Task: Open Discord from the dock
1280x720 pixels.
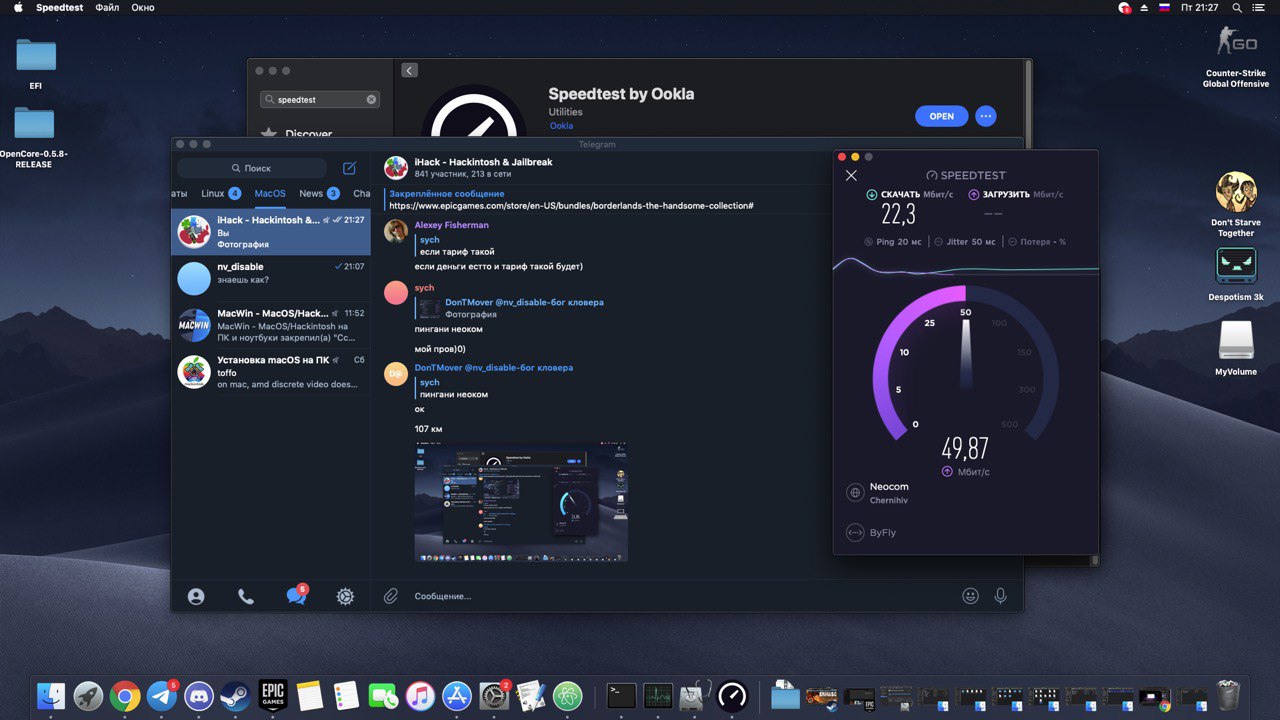Action: point(199,695)
